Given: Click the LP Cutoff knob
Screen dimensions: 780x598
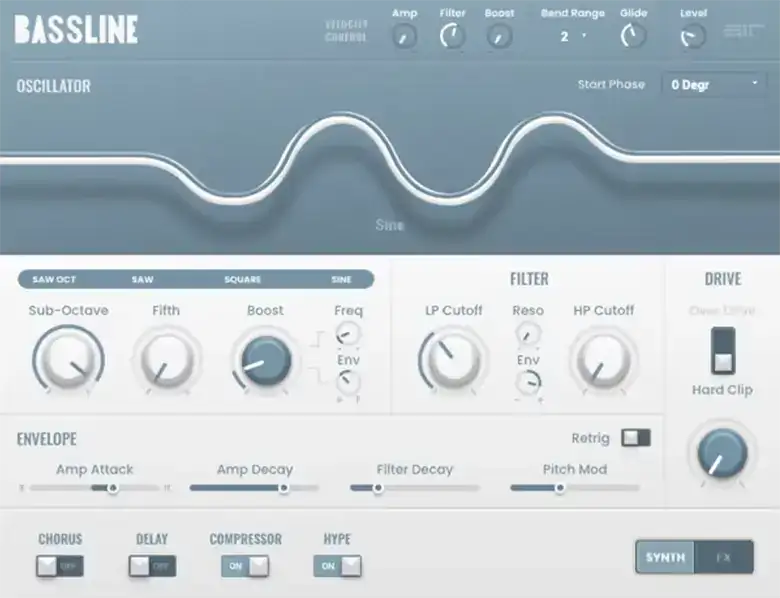Looking at the screenshot, I should click(x=452, y=360).
